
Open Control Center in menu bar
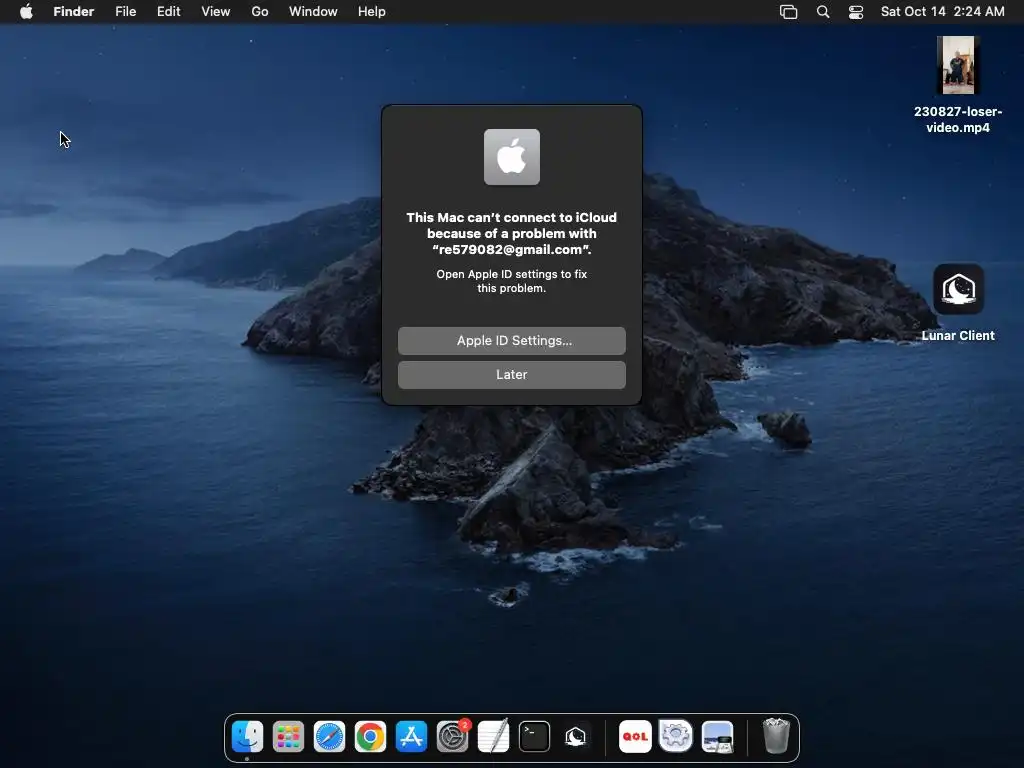(856, 12)
